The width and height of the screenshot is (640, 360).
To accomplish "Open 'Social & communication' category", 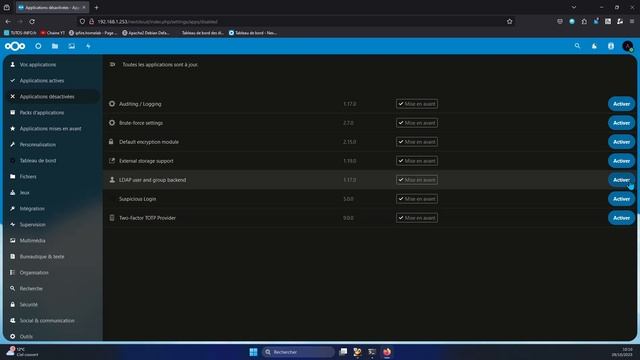I will 52,320.
